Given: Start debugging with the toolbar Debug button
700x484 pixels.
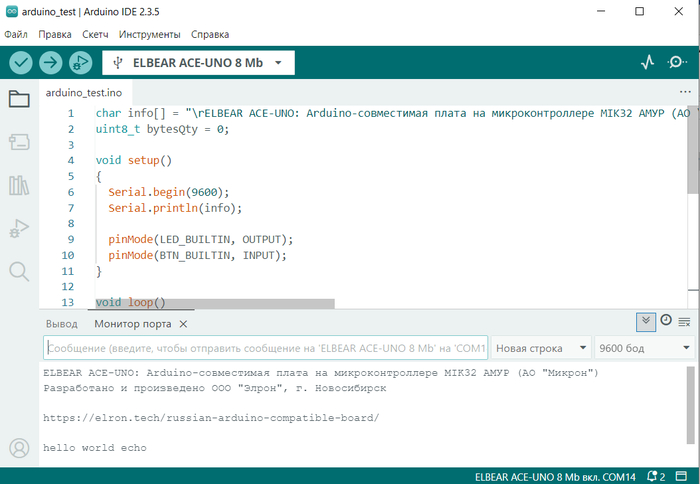Looking at the screenshot, I should 80,63.
